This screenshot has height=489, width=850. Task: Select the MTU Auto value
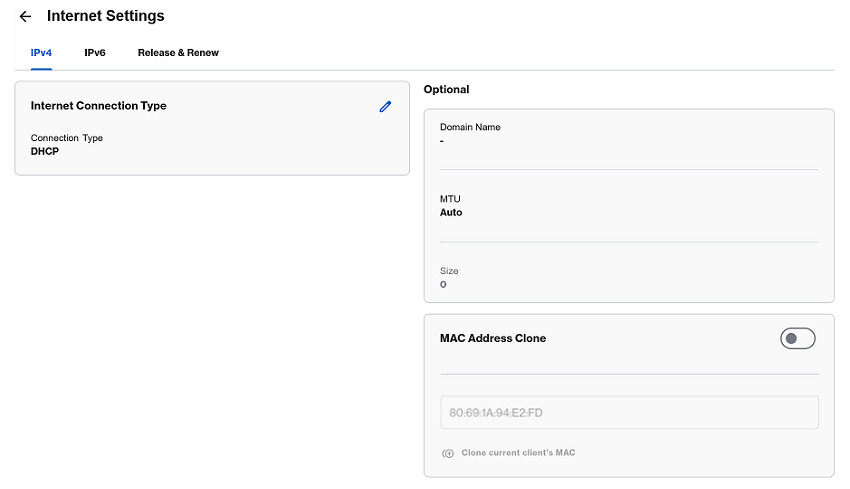click(x=451, y=212)
